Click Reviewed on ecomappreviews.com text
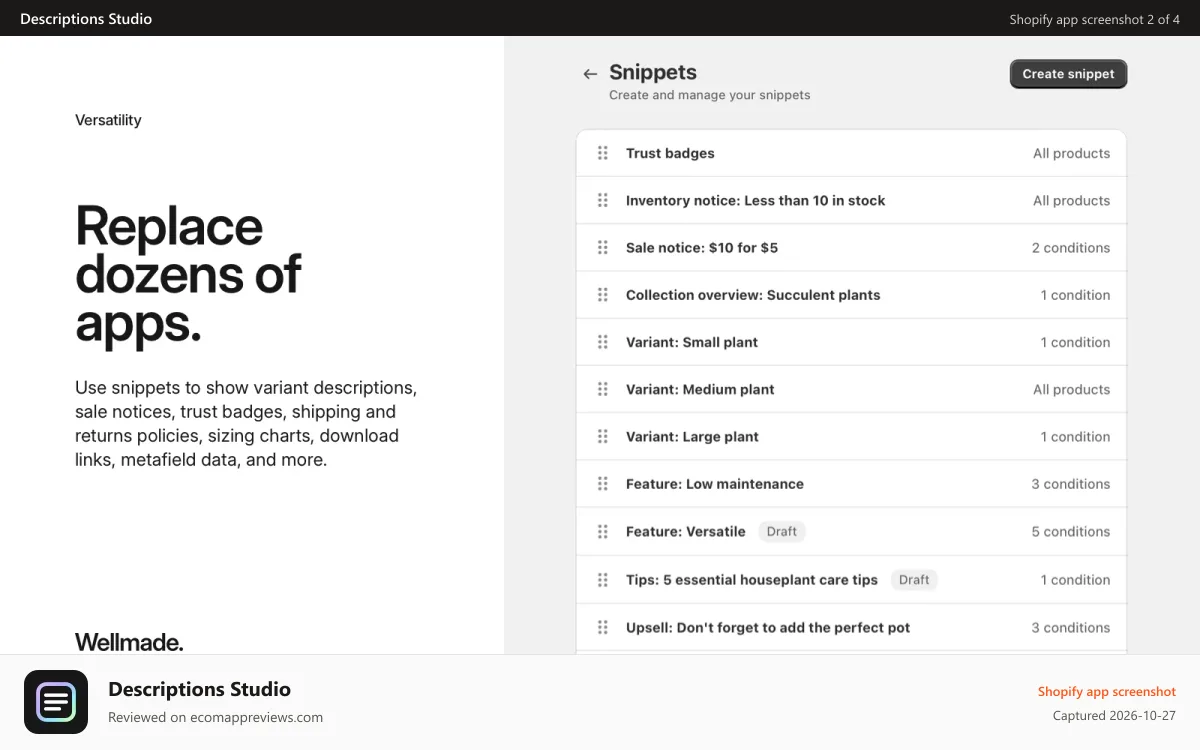The height and width of the screenshot is (750, 1200). [x=215, y=717]
